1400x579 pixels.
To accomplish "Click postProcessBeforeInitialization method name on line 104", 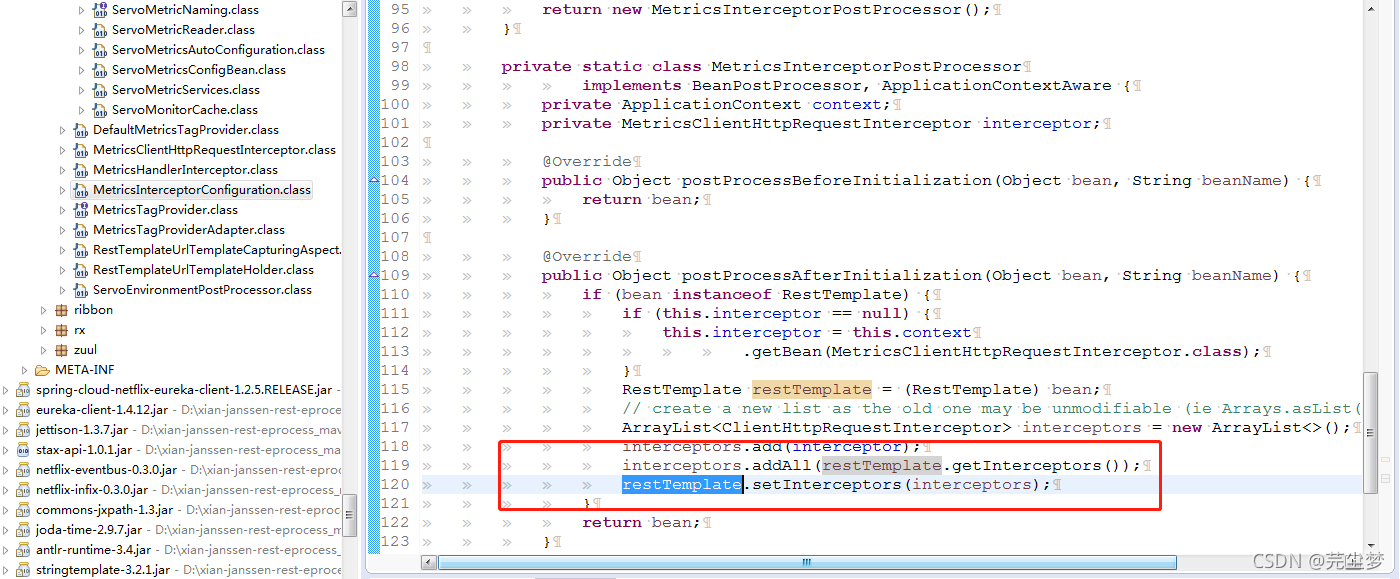I will coord(837,181).
